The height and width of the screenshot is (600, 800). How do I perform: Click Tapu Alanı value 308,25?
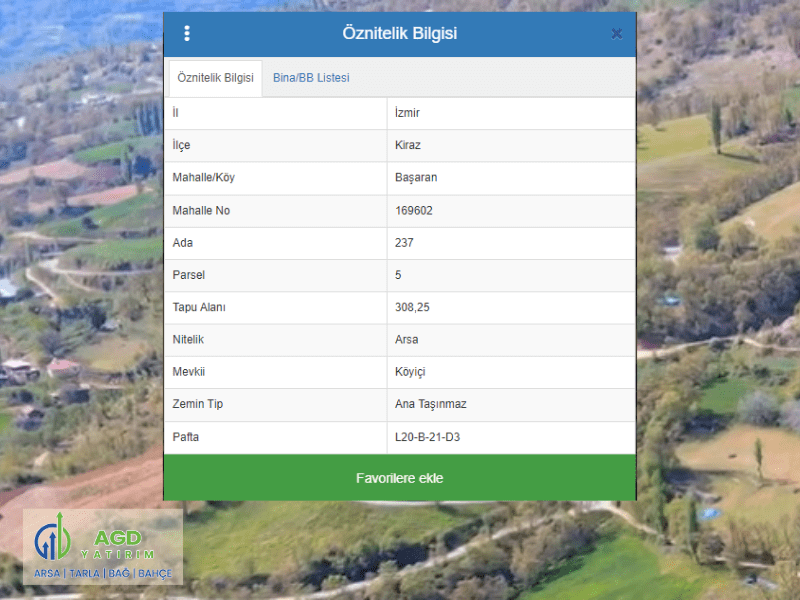click(412, 307)
